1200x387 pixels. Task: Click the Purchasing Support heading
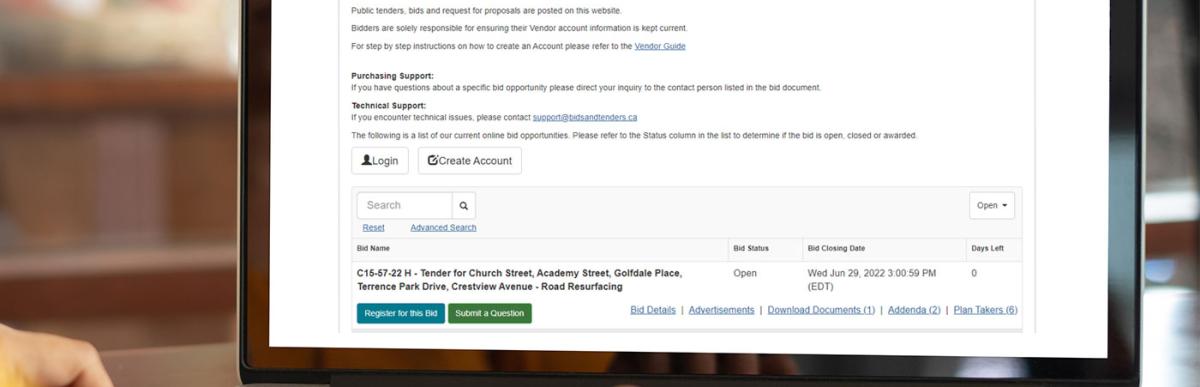(x=392, y=76)
